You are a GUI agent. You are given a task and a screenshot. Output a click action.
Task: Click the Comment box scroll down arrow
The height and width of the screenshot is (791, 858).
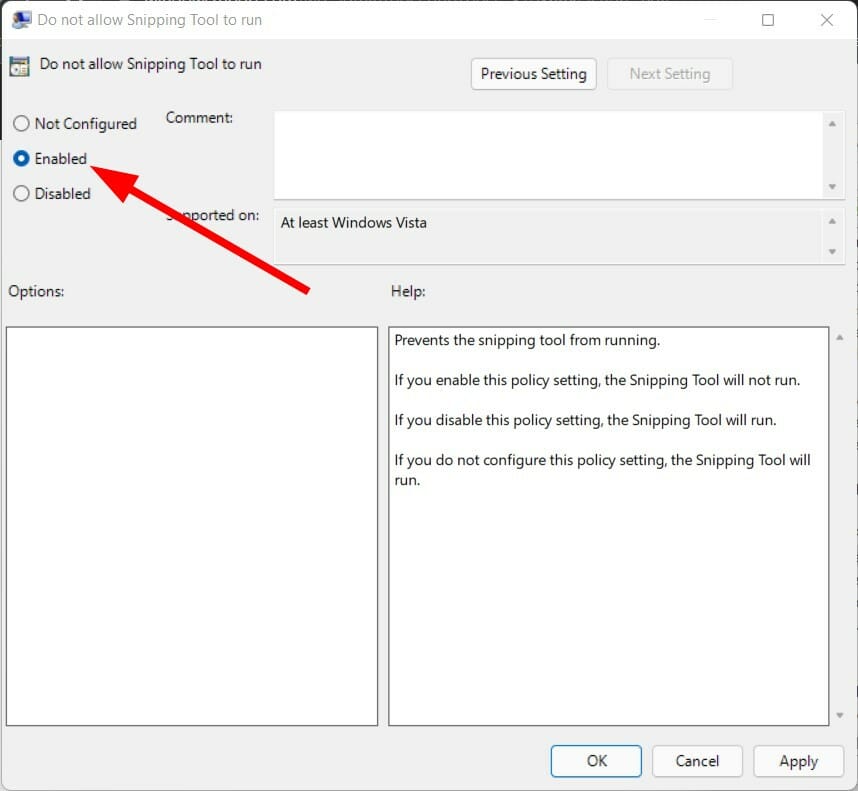click(832, 187)
